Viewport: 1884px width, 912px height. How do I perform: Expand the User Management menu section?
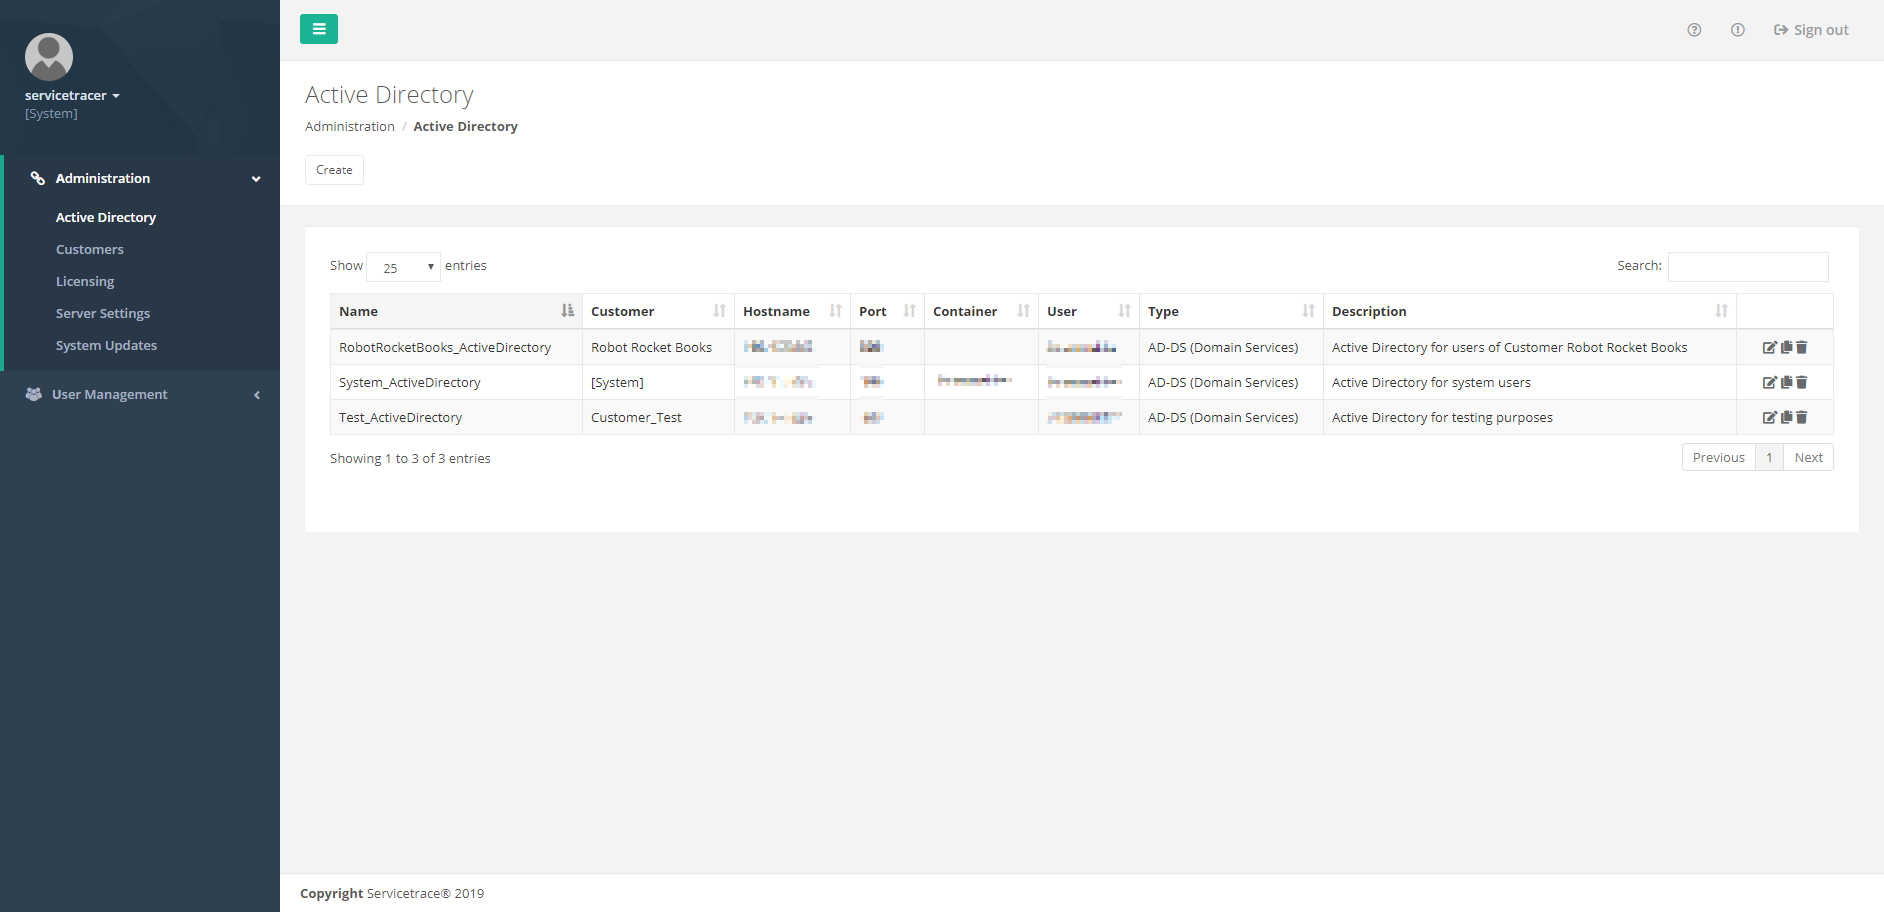(x=140, y=394)
